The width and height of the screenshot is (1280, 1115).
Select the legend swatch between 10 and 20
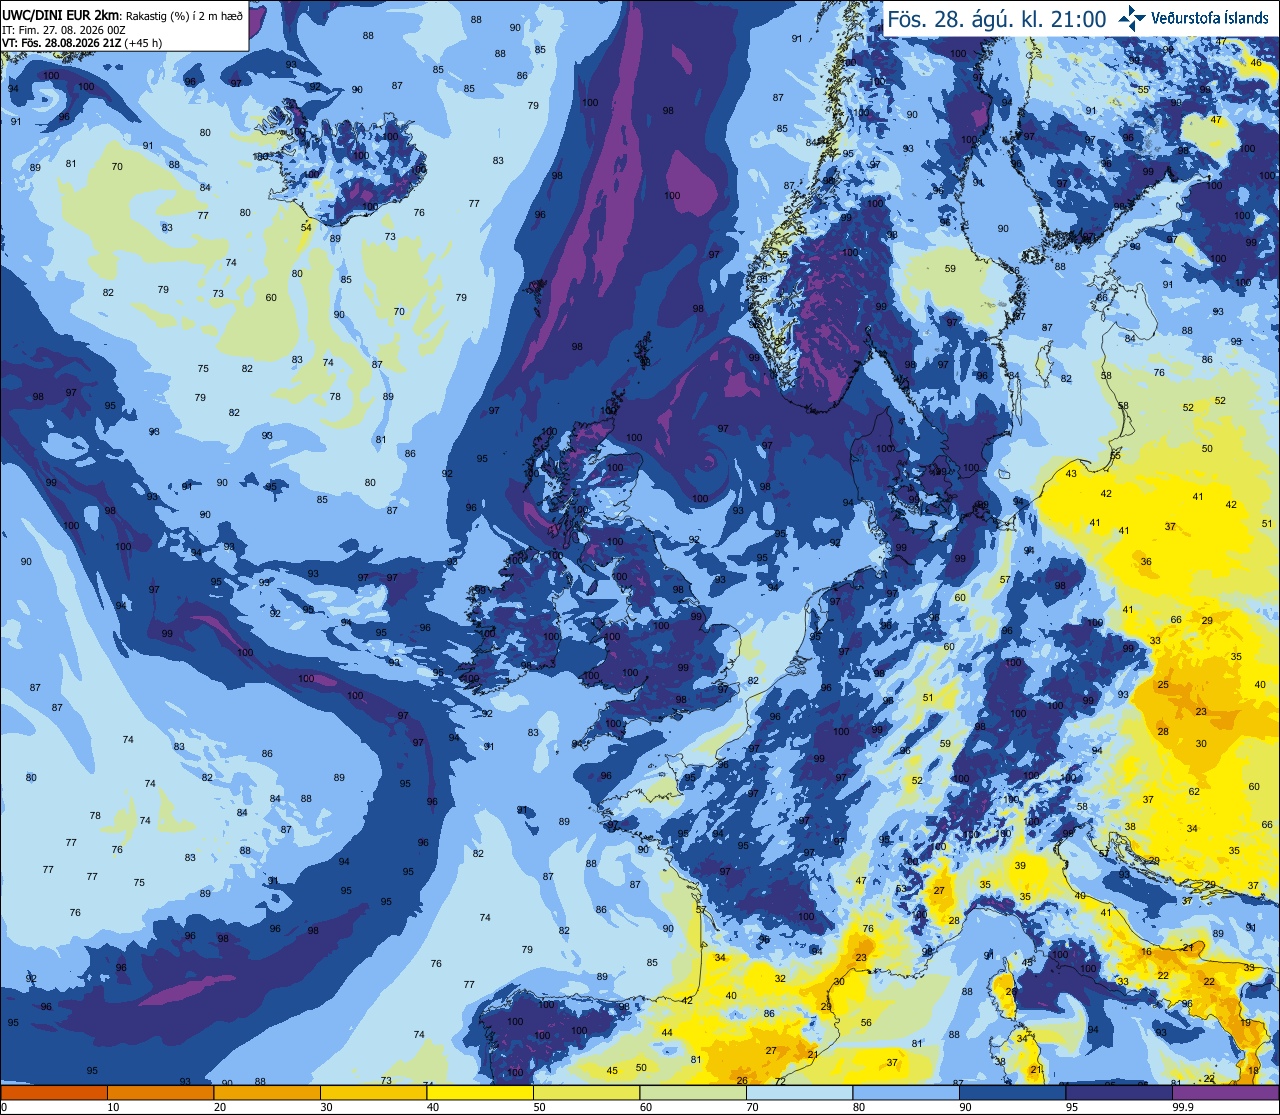[160, 1092]
